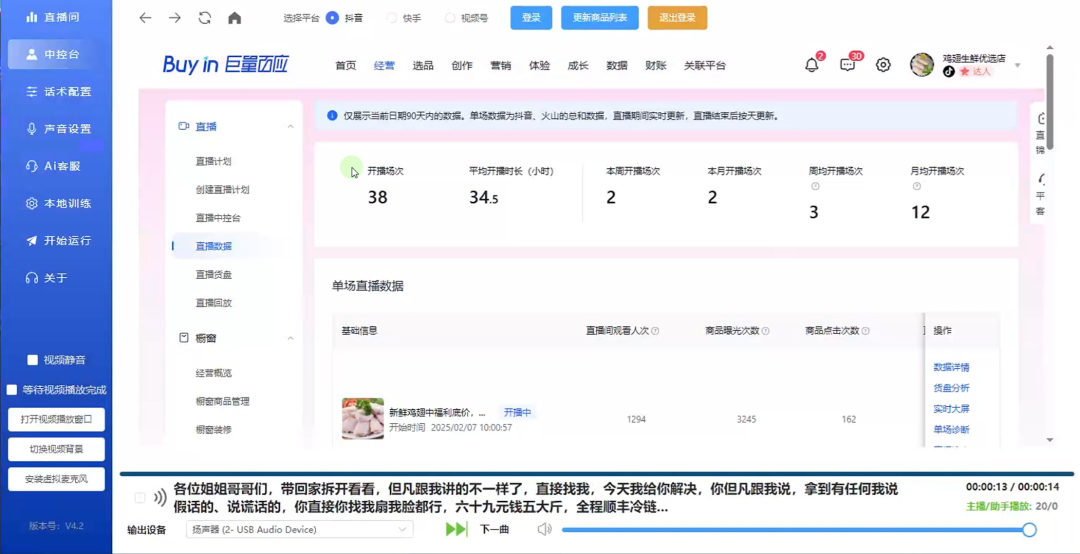Open the 关联平台 tab in top navigation
This screenshot has width=1080, height=554.
(705, 65)
